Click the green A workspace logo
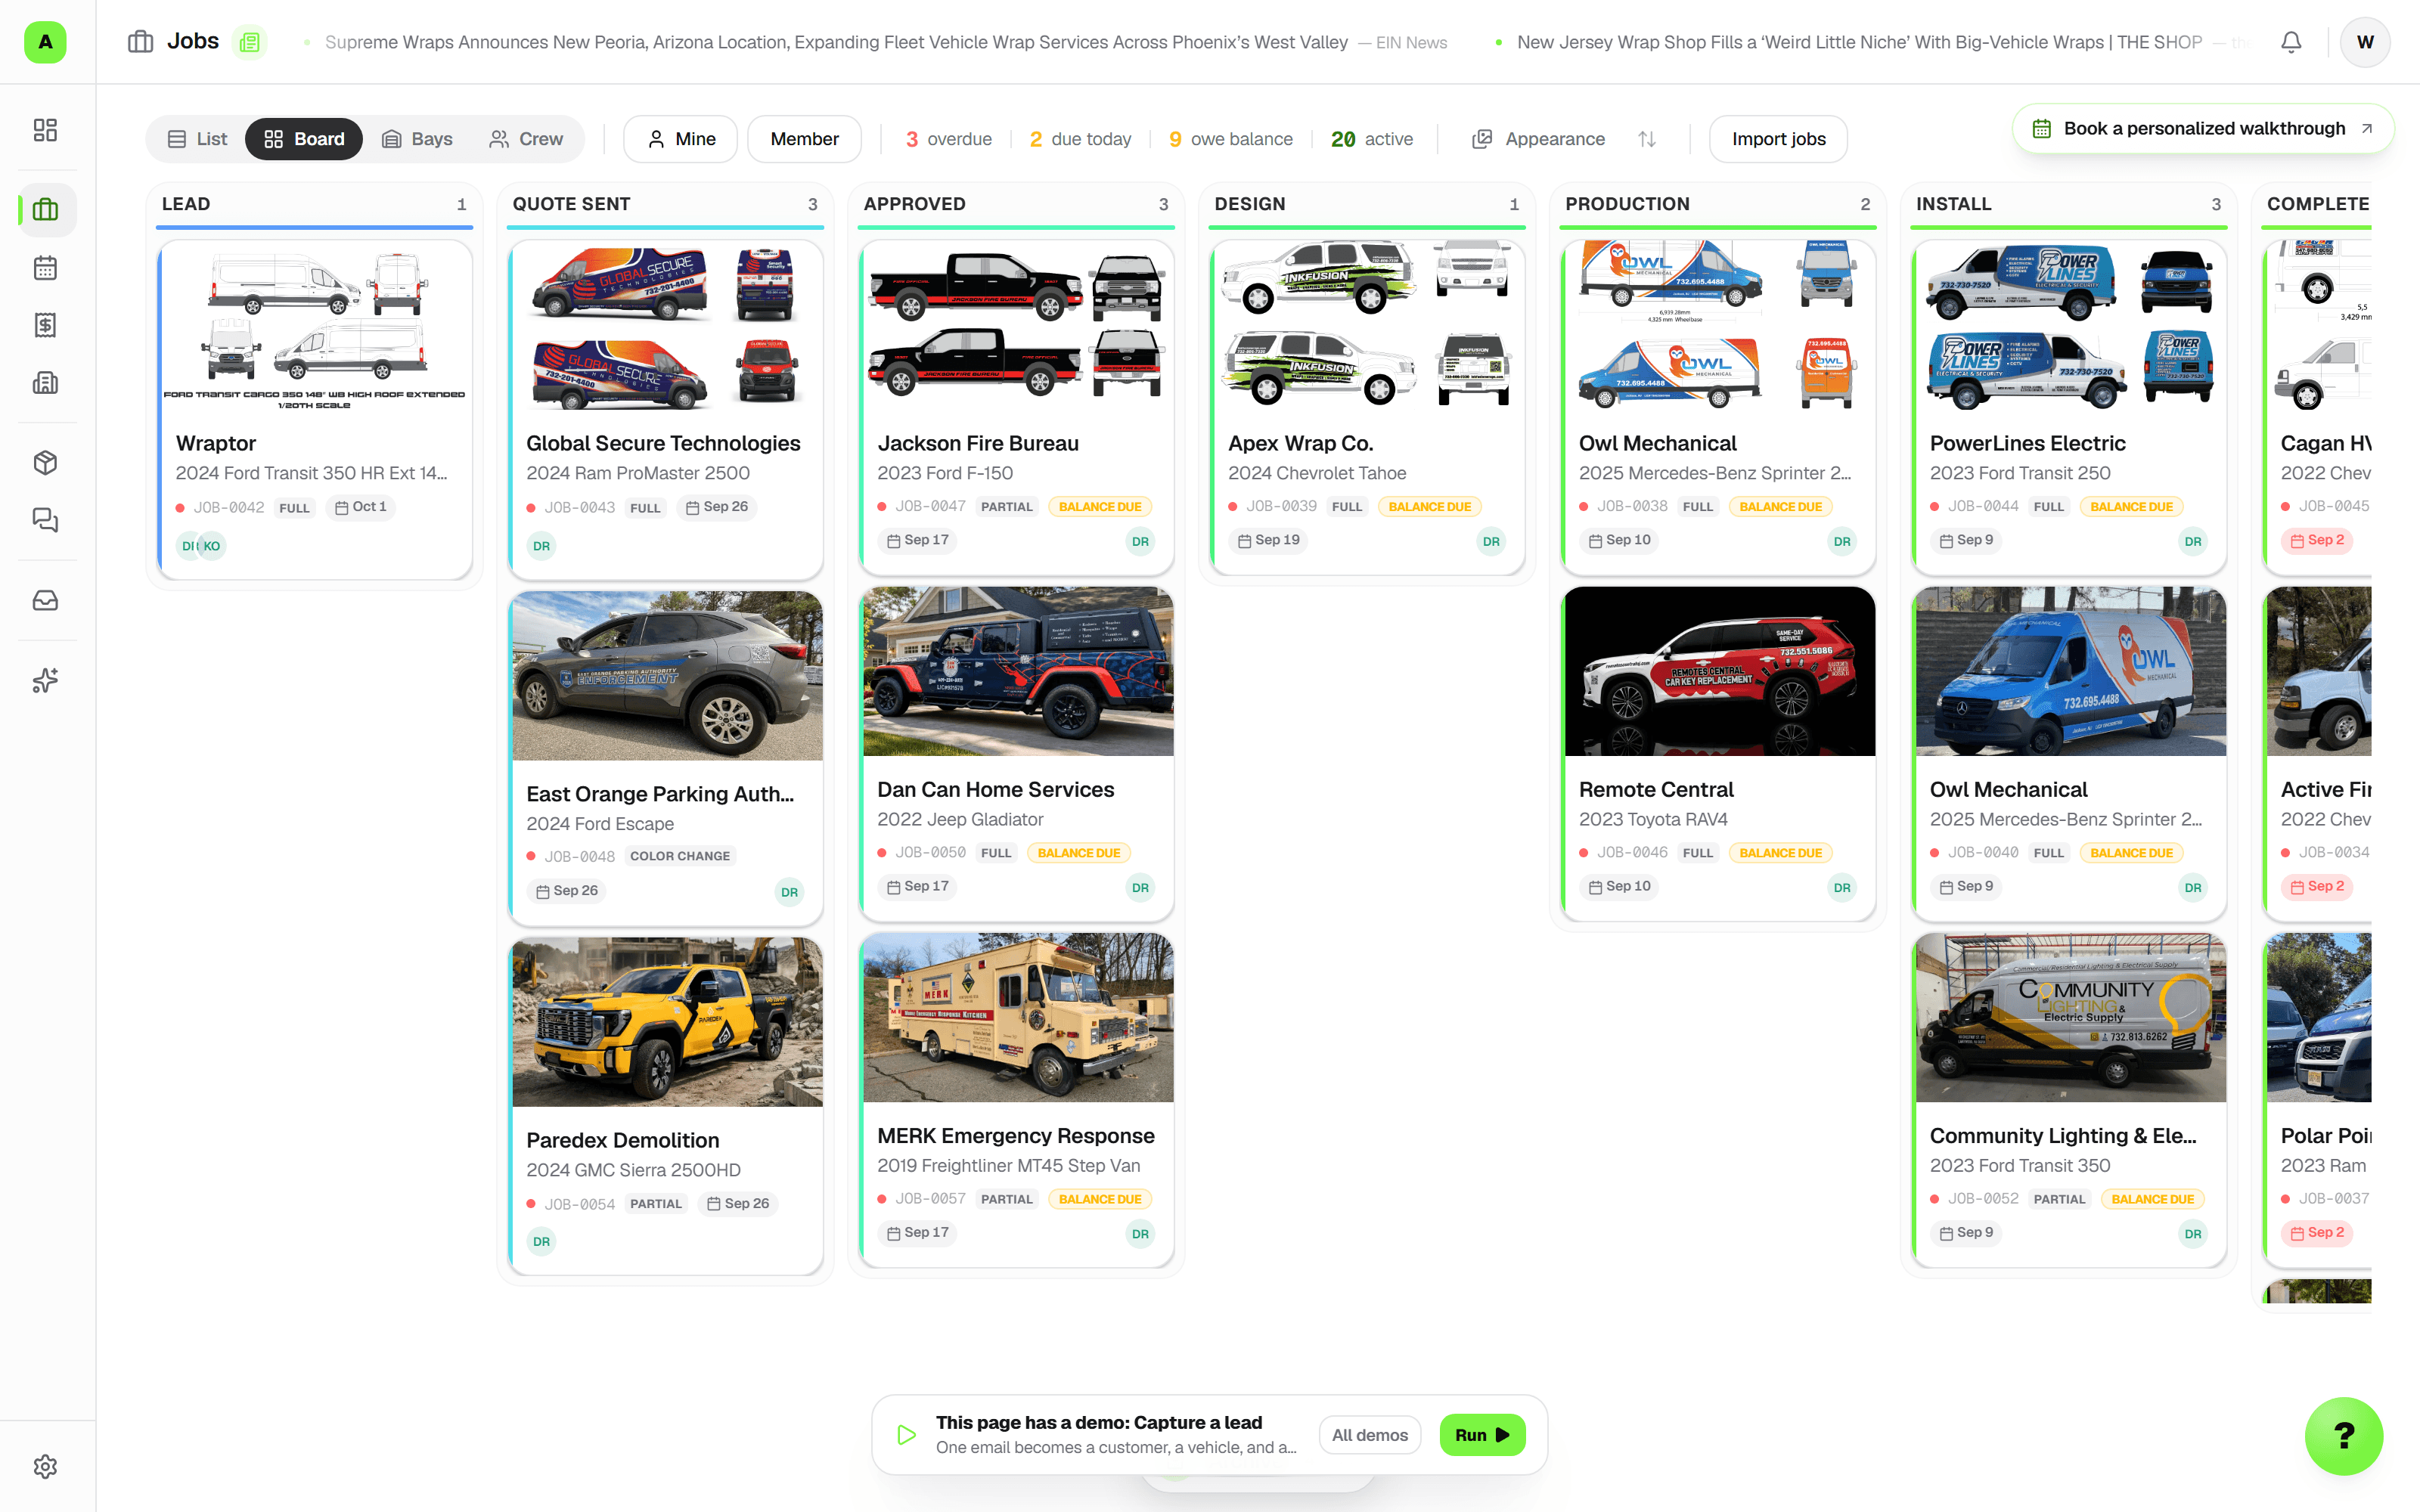Viewport: 2420px width, 1512px height. (45, 42)
